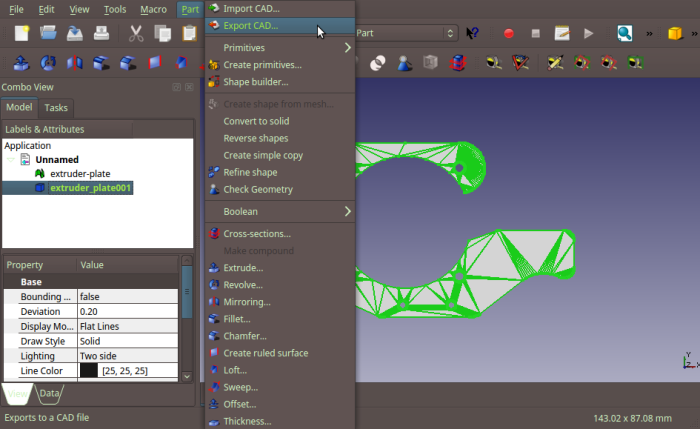Execute macro with the play triangle icon
700x429 pixels.
[x=588, y=33]
